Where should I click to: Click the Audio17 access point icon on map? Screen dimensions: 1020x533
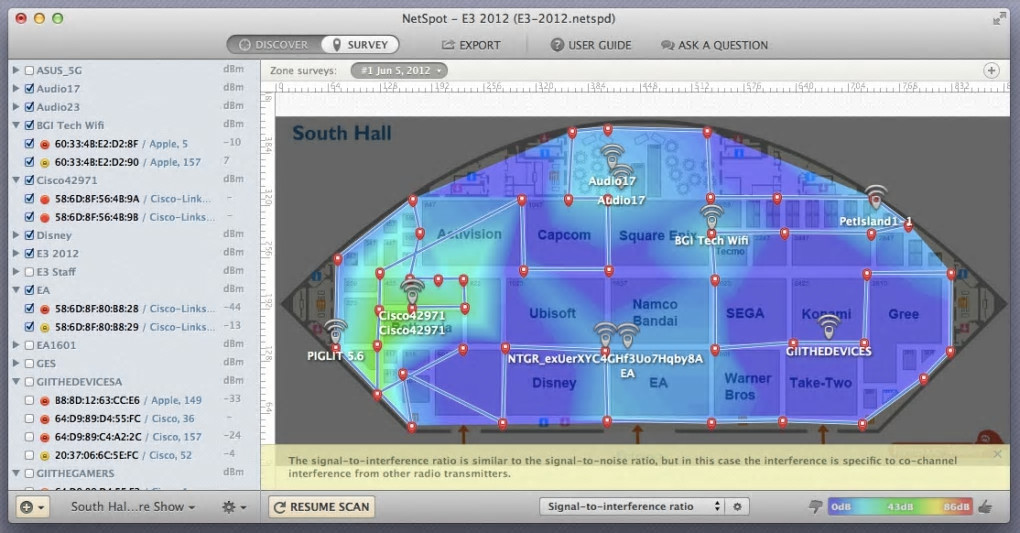click(x=612, y=158)
